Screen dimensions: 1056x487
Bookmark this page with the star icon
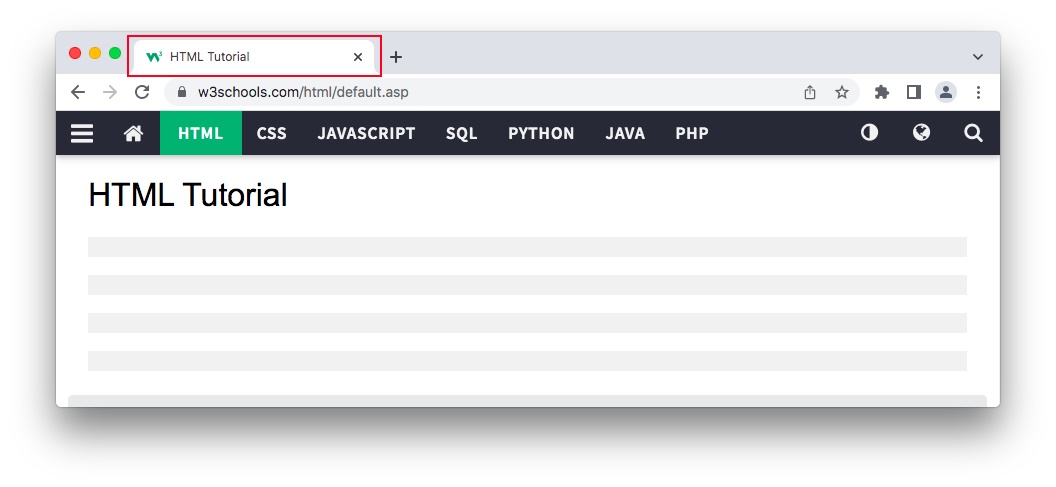[842, 92]
